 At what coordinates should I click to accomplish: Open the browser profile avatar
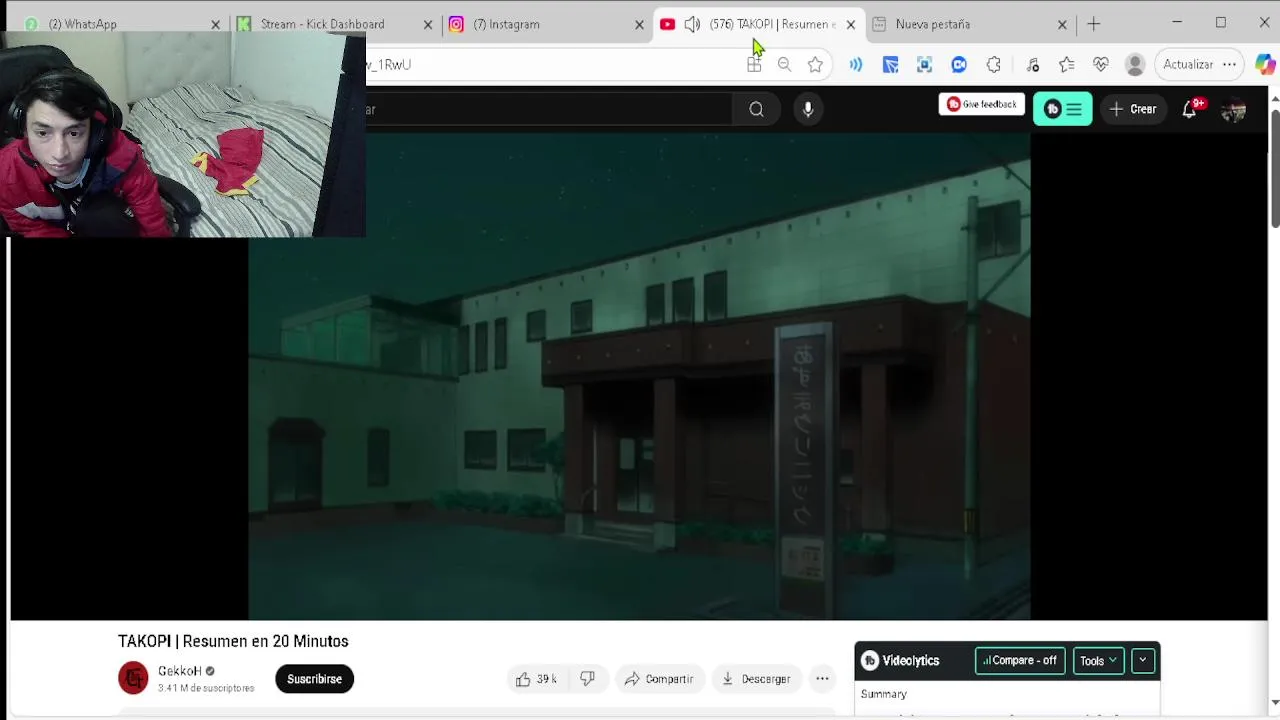click(x=1135, y=64)
